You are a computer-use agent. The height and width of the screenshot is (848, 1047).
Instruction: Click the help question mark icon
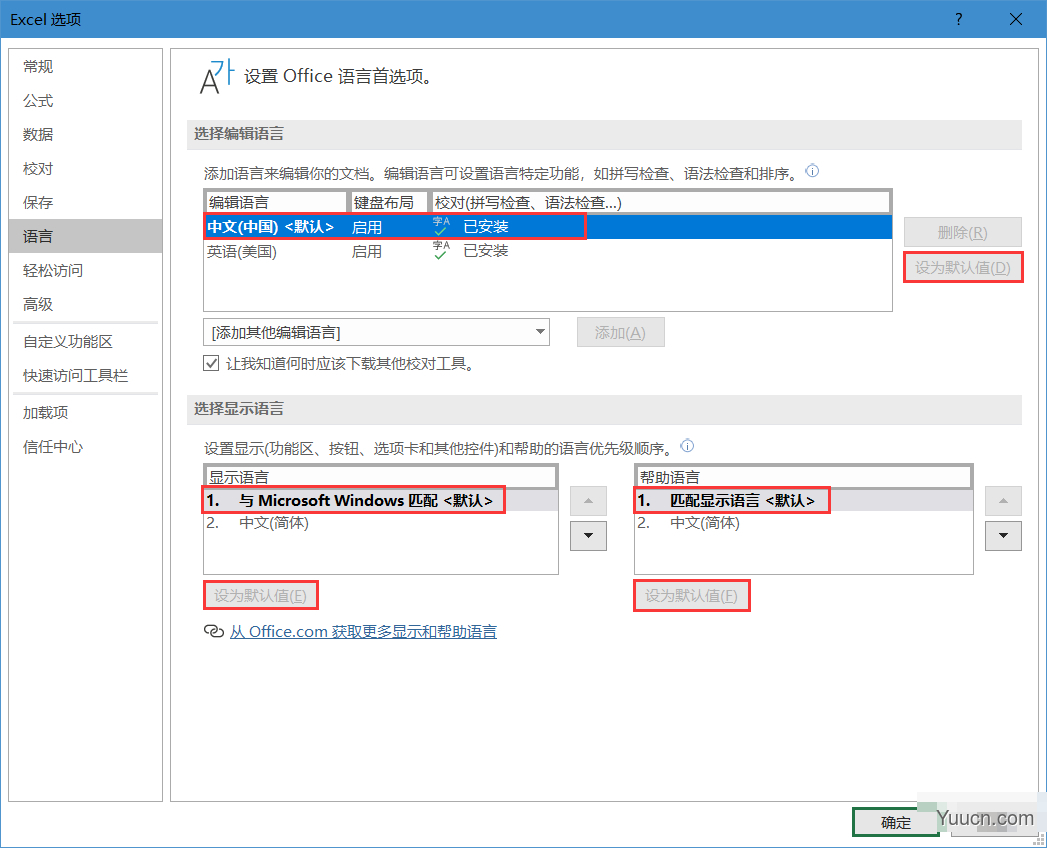(x=959, y=19)
